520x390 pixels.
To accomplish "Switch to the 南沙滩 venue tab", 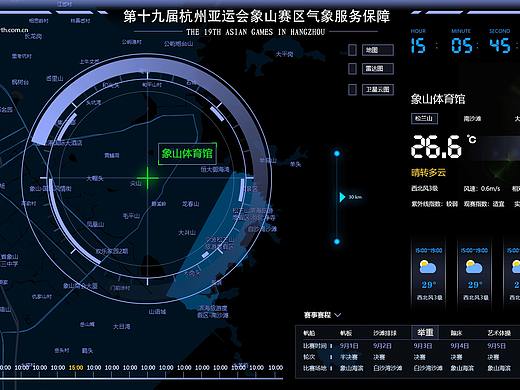I will pos(472,119).
